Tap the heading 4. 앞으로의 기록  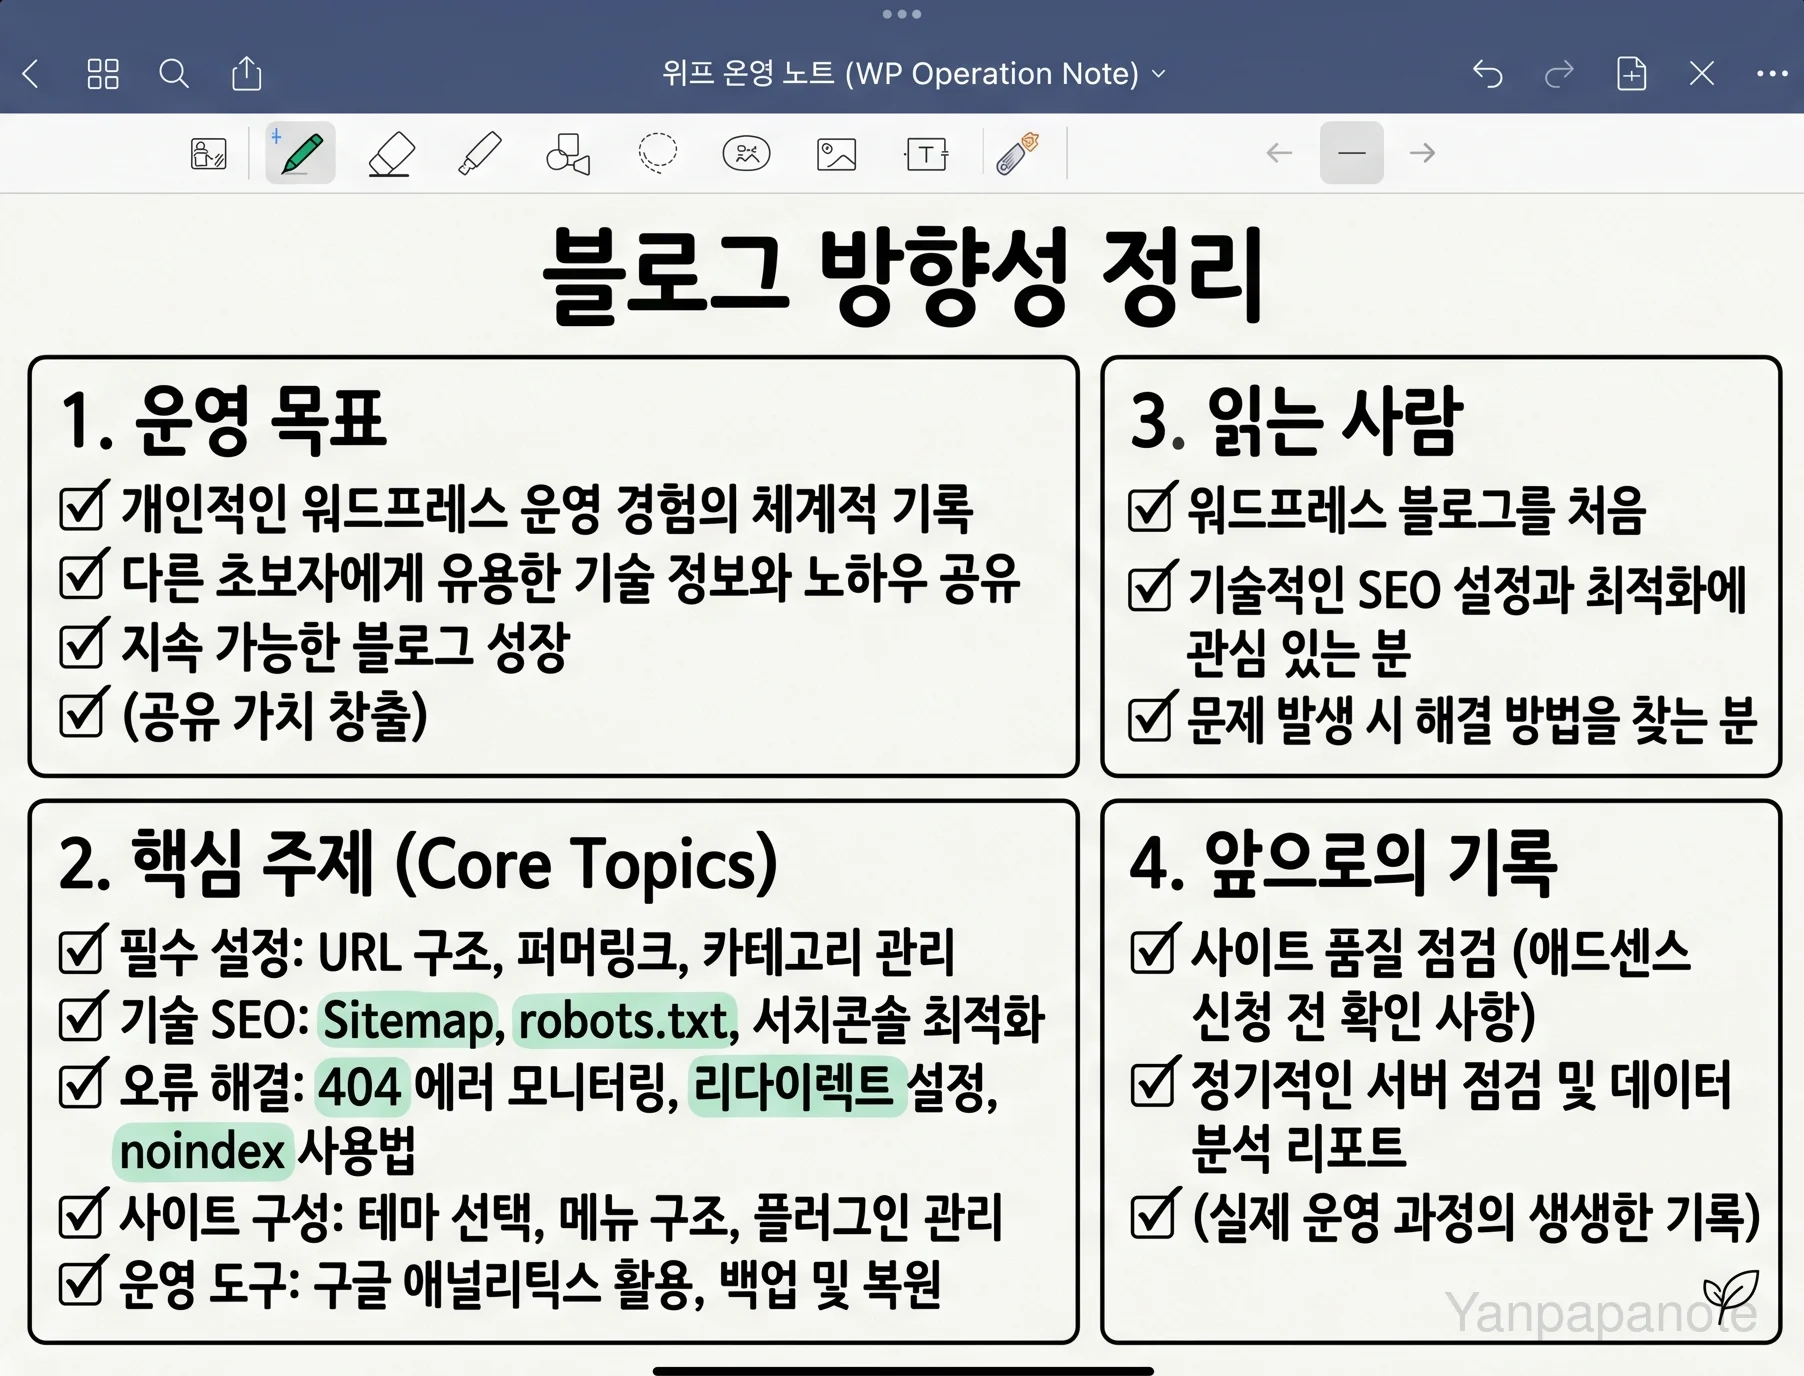click(1343, 863)
